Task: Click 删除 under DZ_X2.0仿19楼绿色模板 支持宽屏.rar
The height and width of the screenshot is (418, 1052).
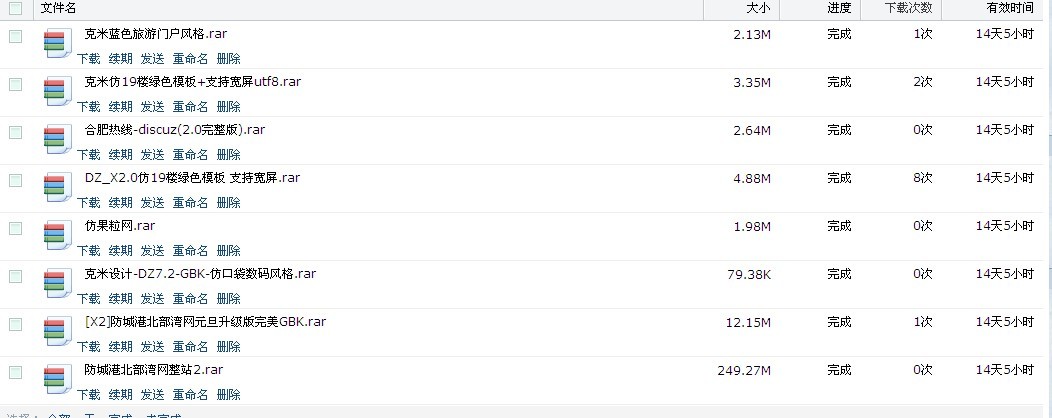Action: coord(228,203)
